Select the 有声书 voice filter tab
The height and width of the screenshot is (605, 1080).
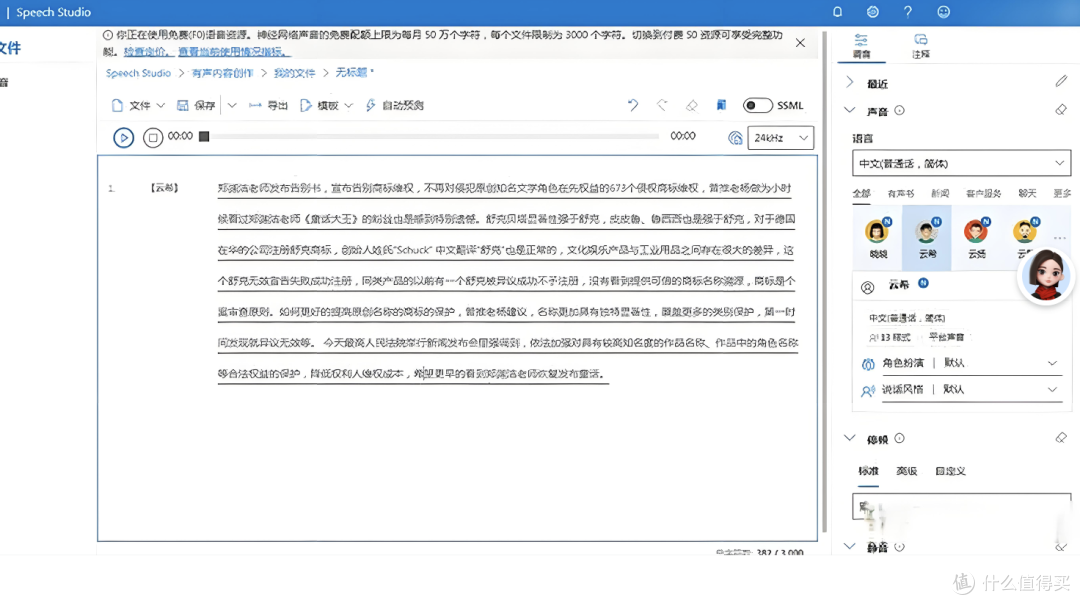(x=901, y=194)
